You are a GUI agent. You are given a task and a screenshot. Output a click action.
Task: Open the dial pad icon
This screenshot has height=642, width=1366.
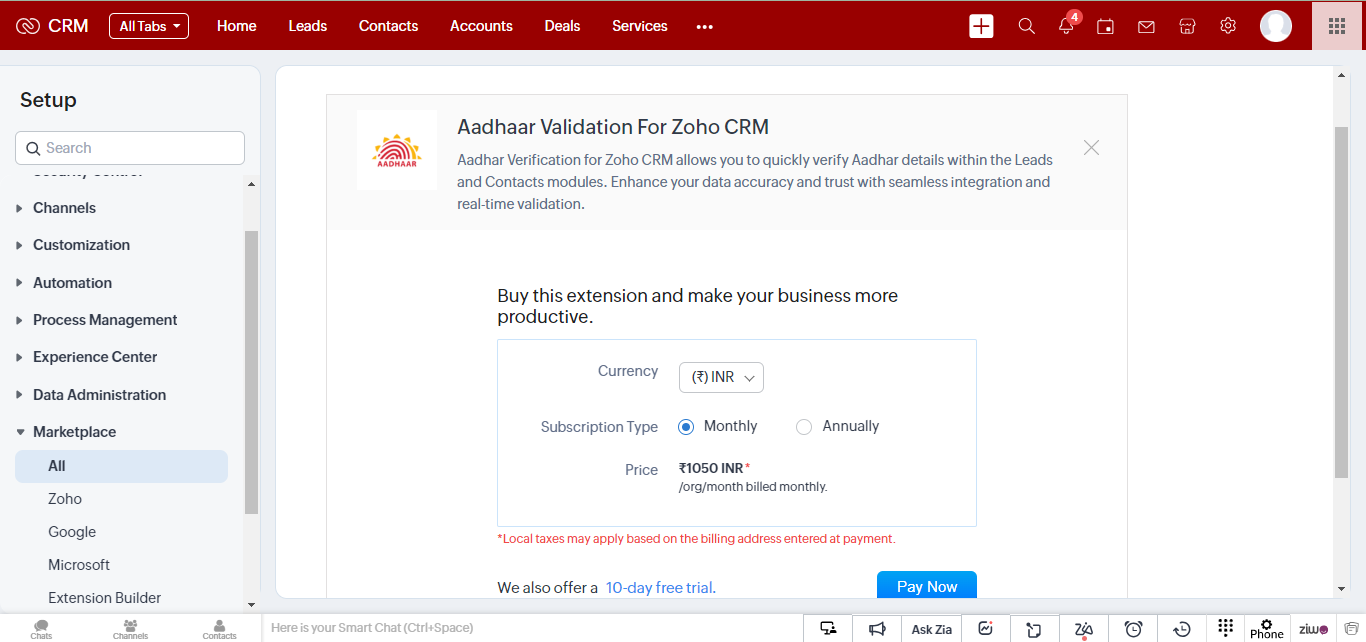[1226, 628]
